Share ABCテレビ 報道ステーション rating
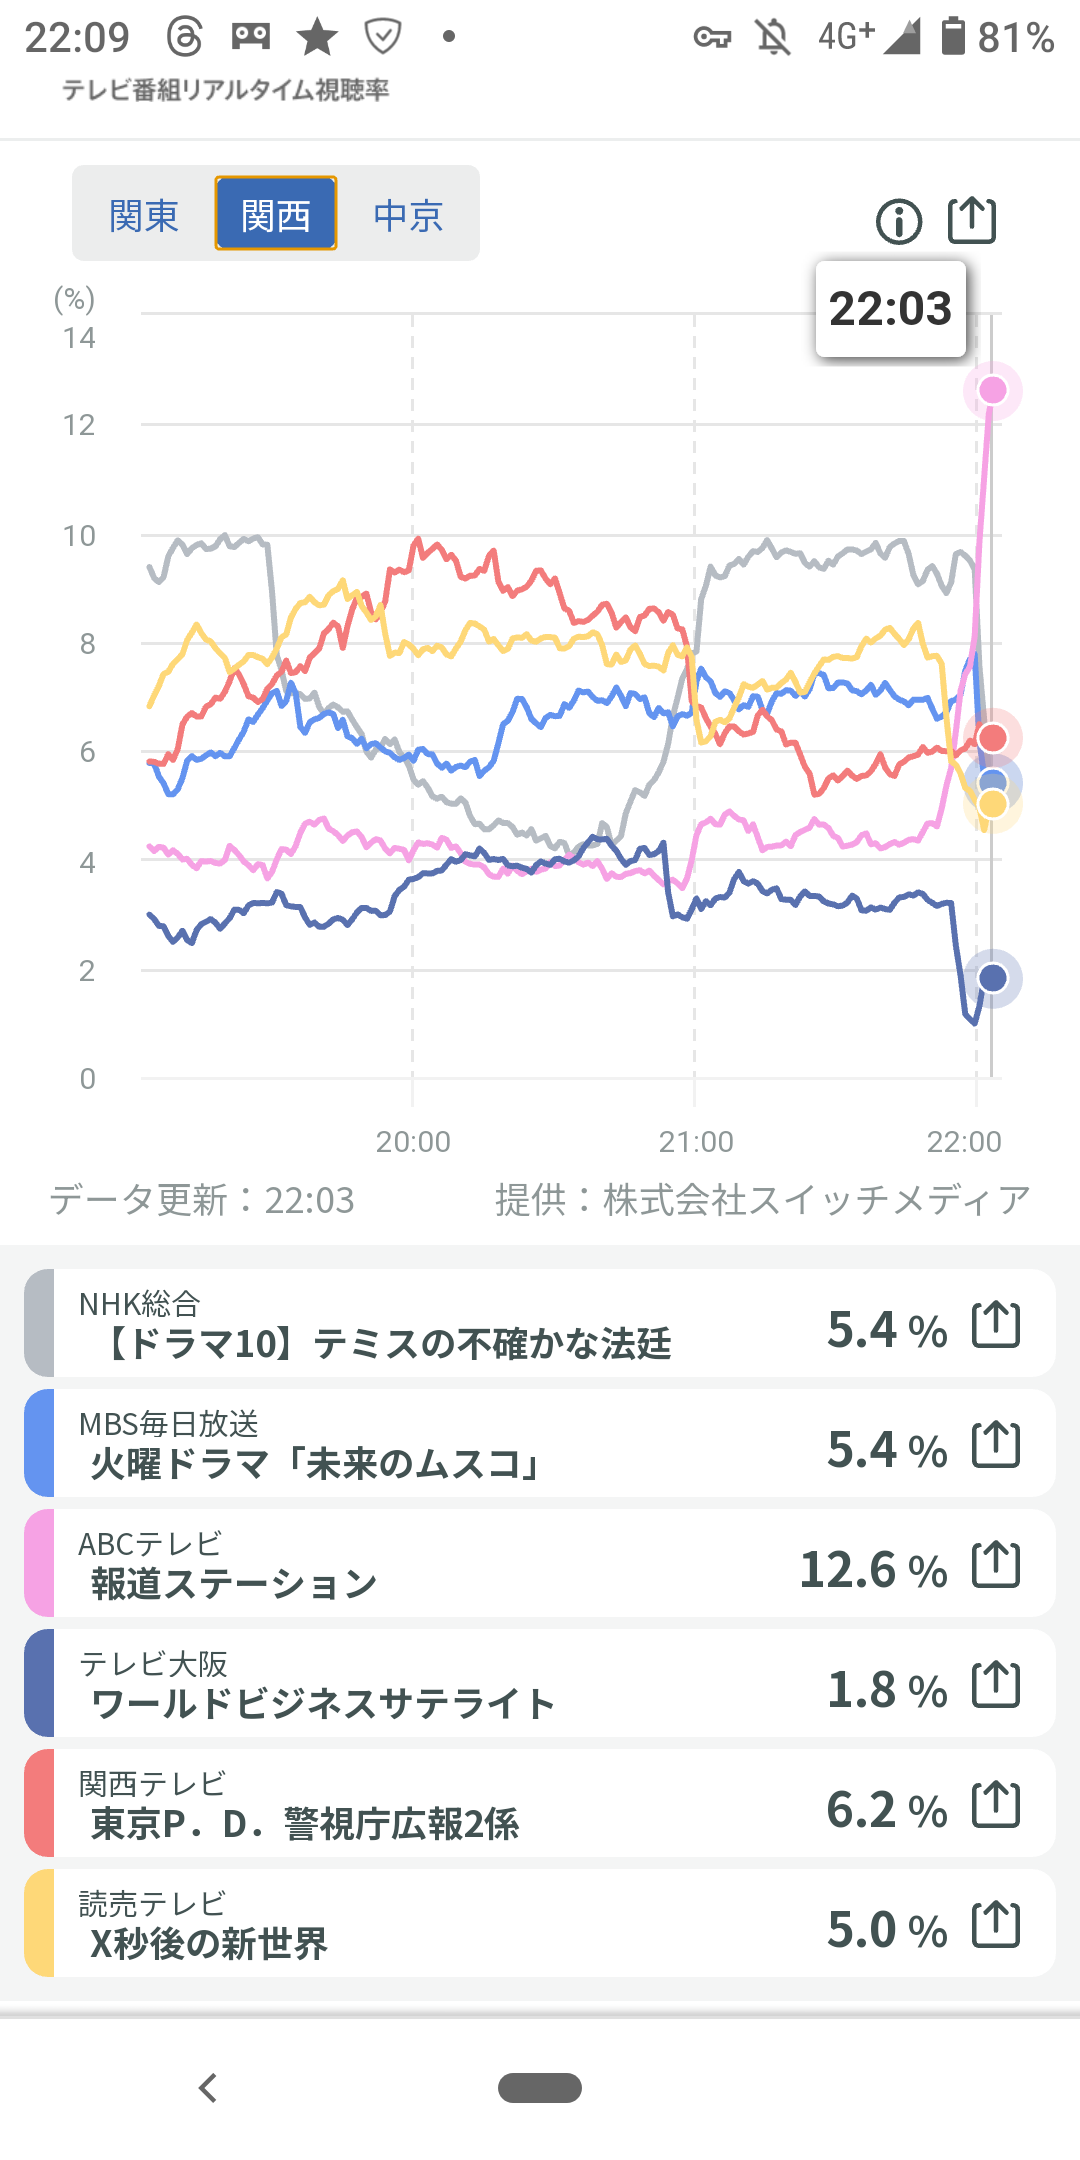Image resolution: width=1080 pixels, height=2160 pixels. [996, 1565]
